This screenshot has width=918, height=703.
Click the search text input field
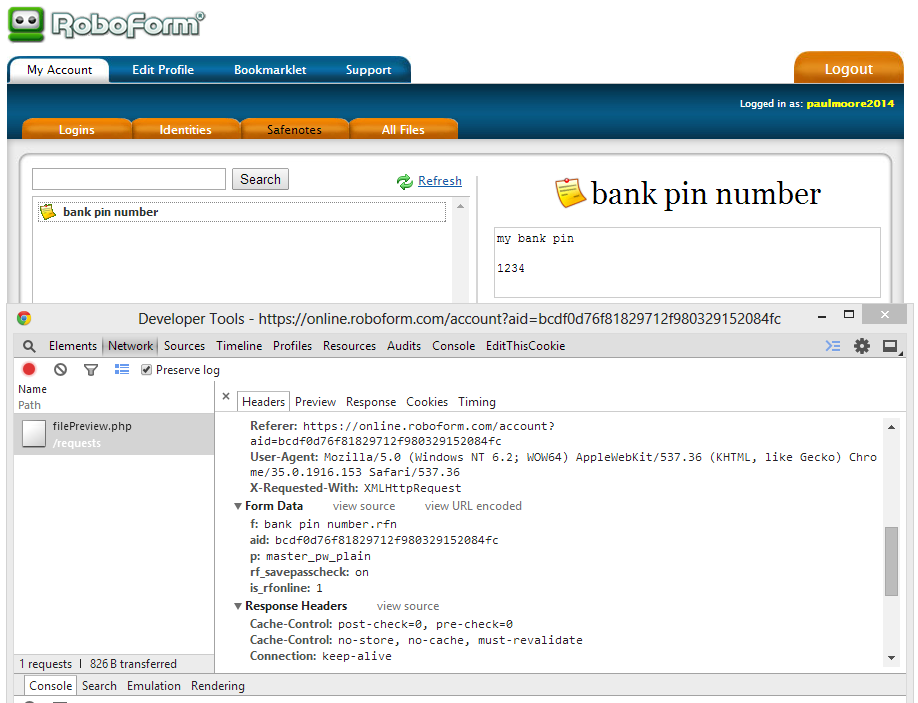(129, 179)
